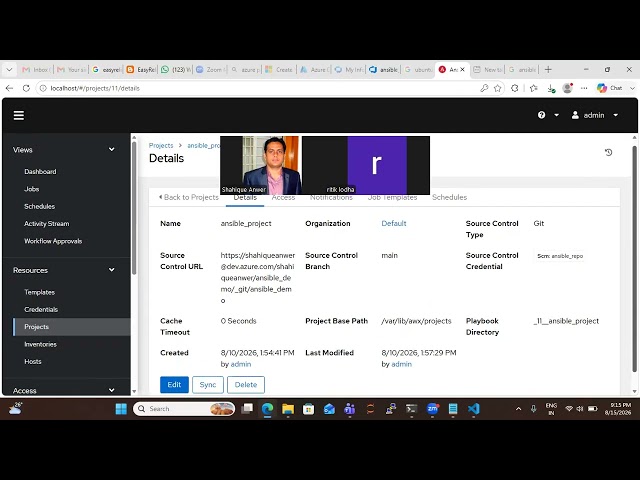Open browser extensions puzzle icon
Screen dimensions: 640x480
[x=515, y=88]
